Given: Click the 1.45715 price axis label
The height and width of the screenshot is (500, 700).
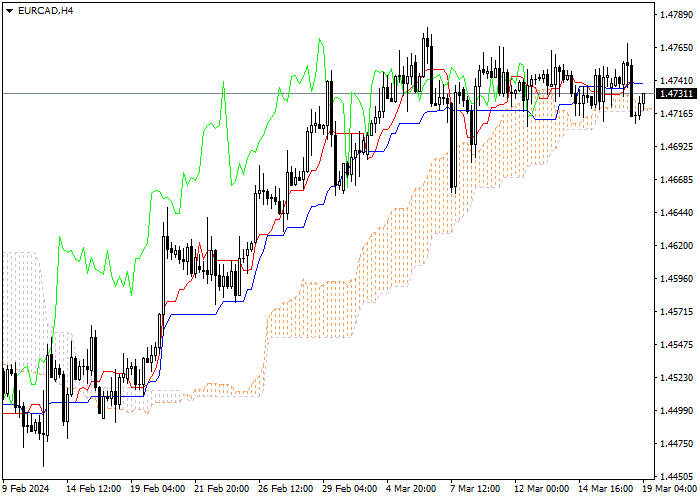Looking at the screenshot, I should [x=677, y=312].
